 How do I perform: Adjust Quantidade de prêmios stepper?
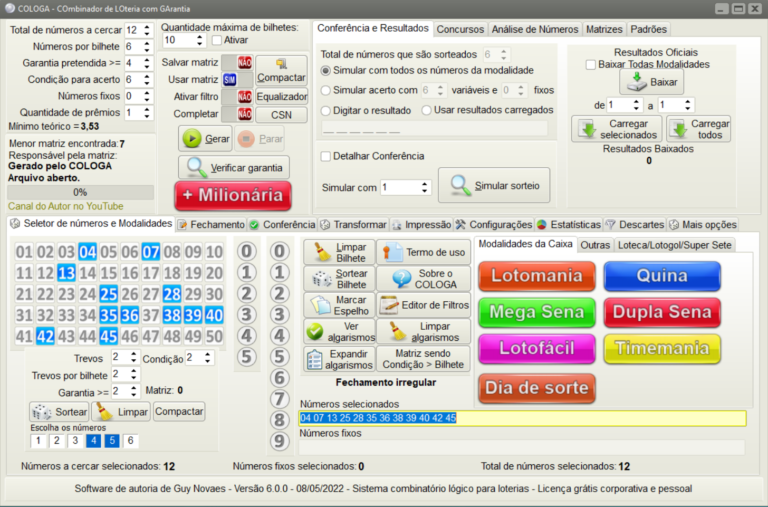147,112
